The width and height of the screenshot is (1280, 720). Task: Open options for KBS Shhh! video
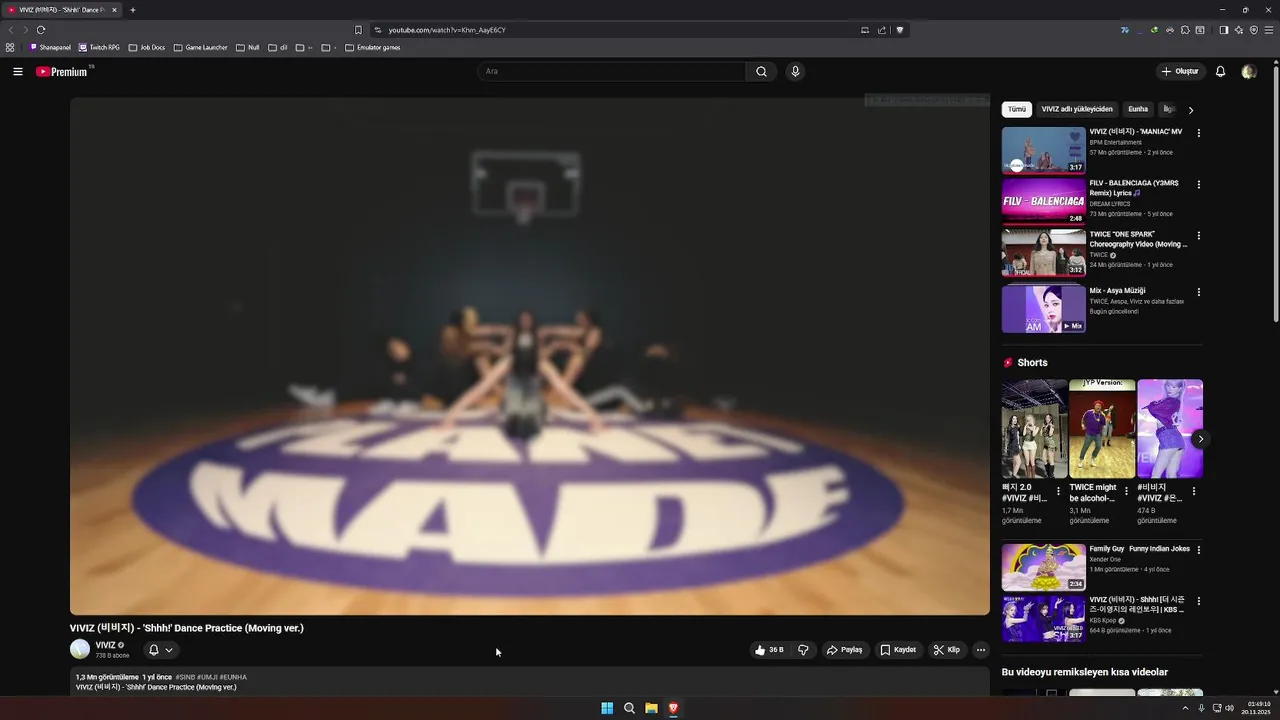(1199, 601)
